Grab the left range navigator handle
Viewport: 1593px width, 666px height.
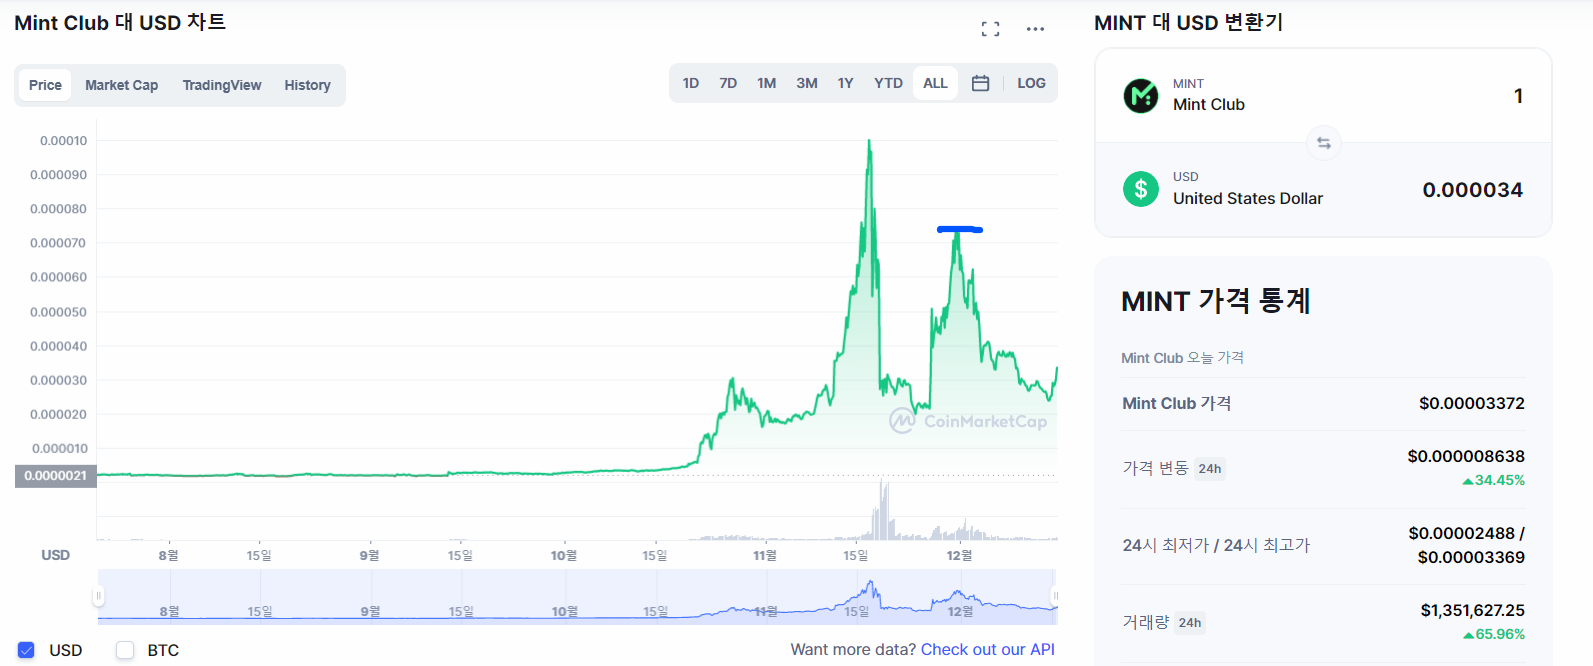98,597
